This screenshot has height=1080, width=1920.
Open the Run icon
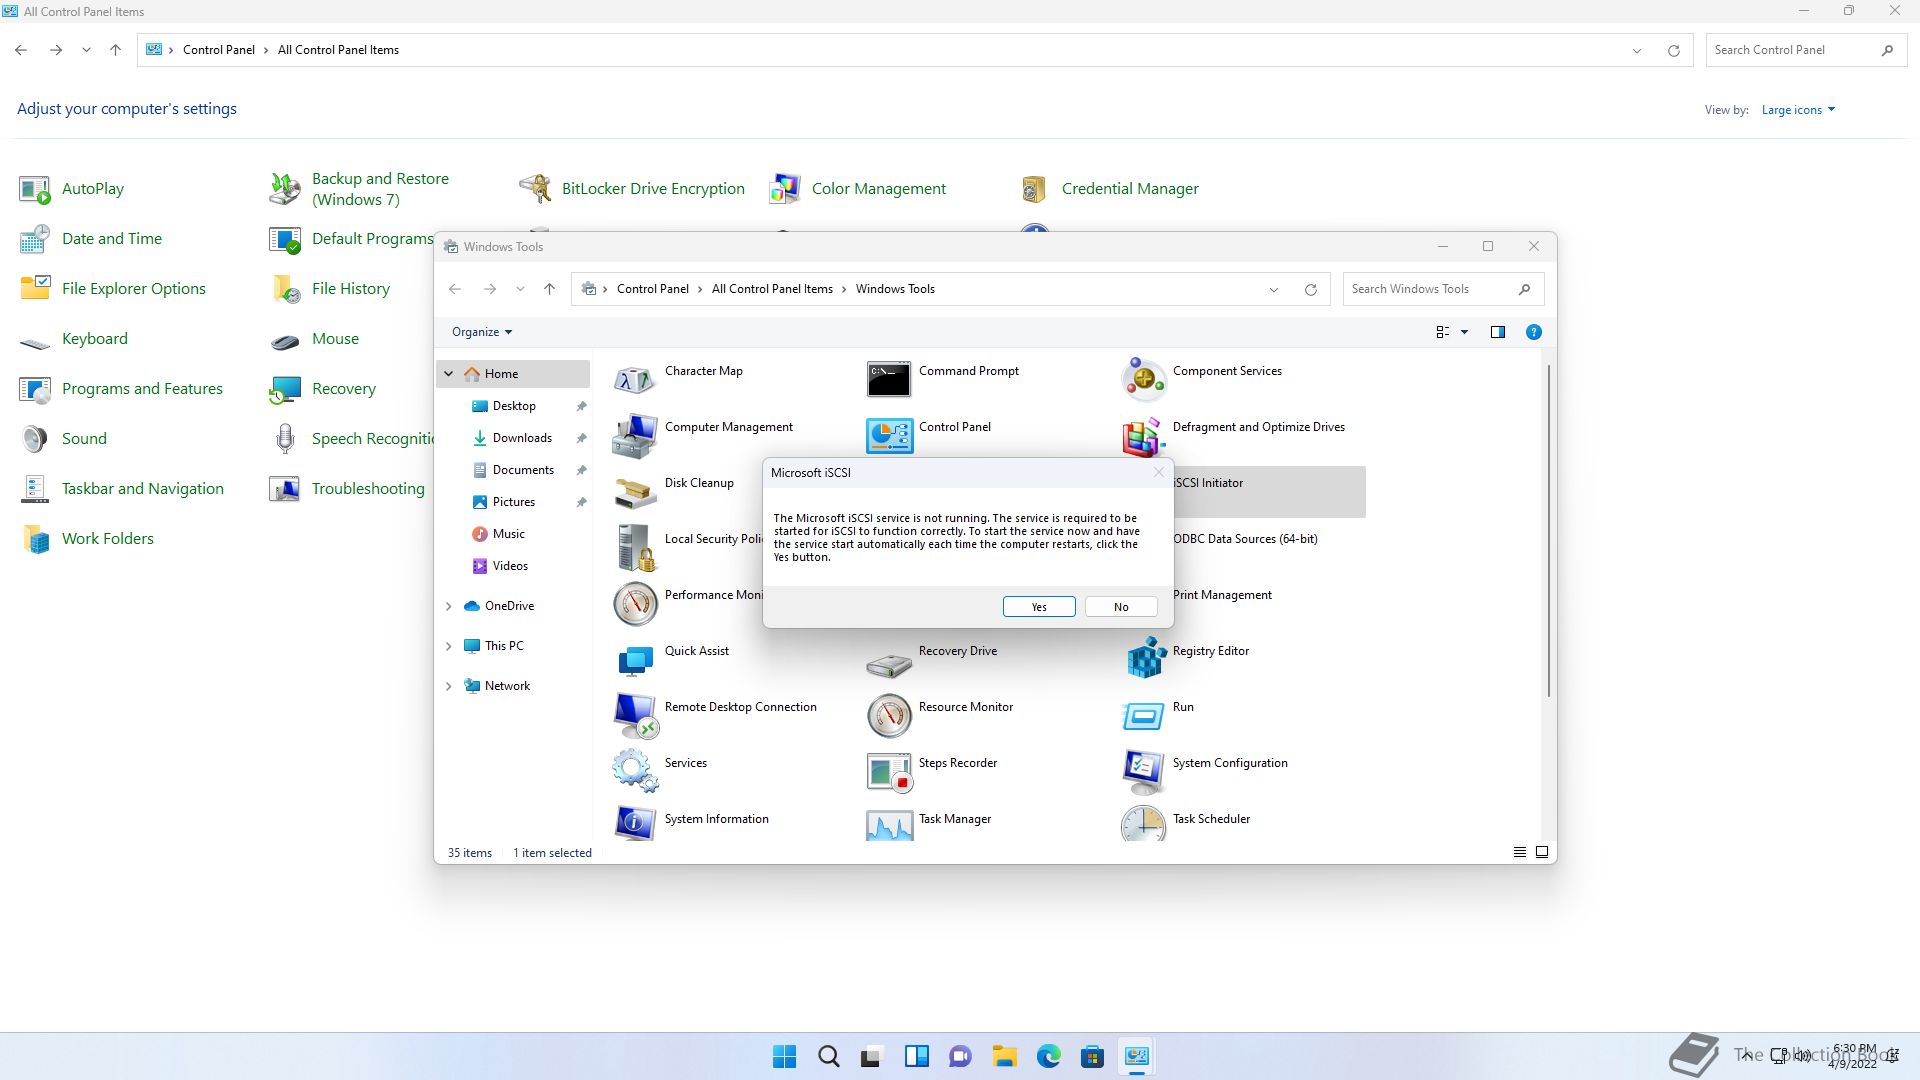tap(1143, 716)
